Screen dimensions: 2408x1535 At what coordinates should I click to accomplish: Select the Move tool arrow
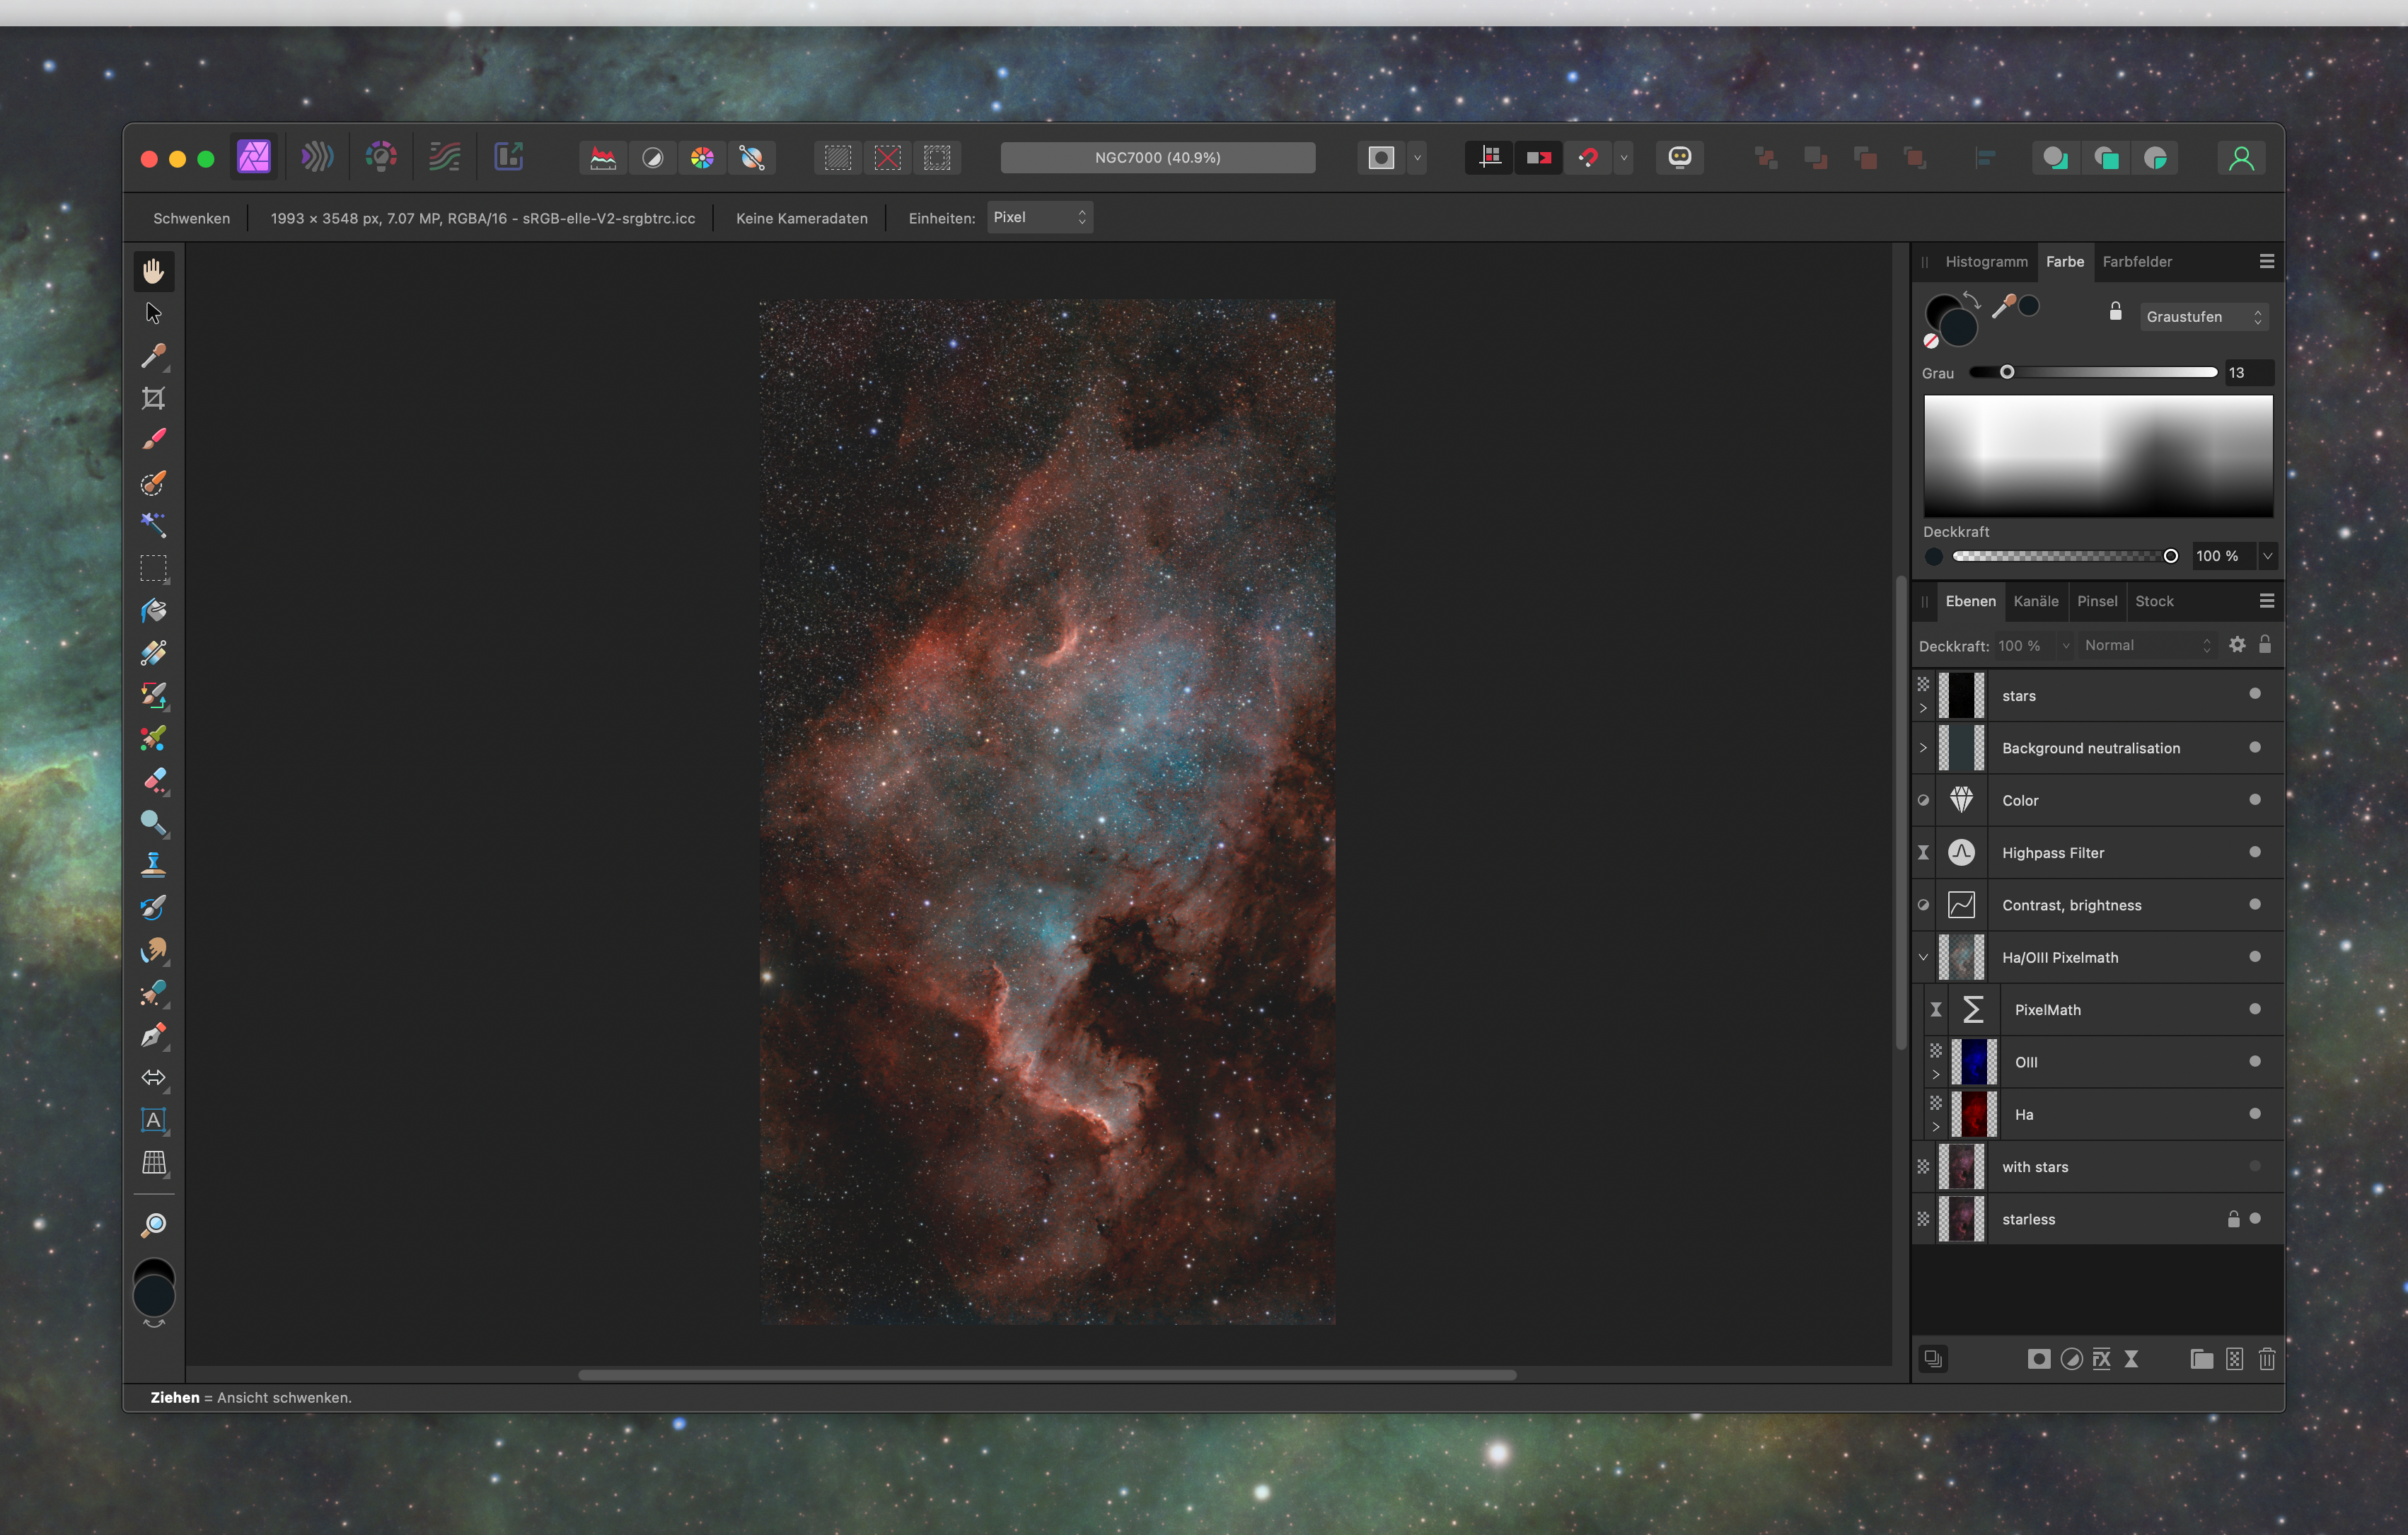point(153,313)
